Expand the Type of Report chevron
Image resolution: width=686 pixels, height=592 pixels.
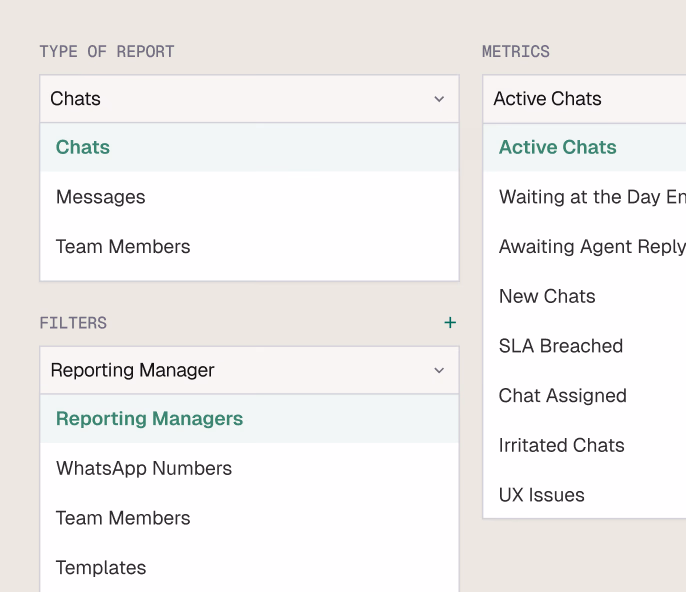tap(439, 99)
